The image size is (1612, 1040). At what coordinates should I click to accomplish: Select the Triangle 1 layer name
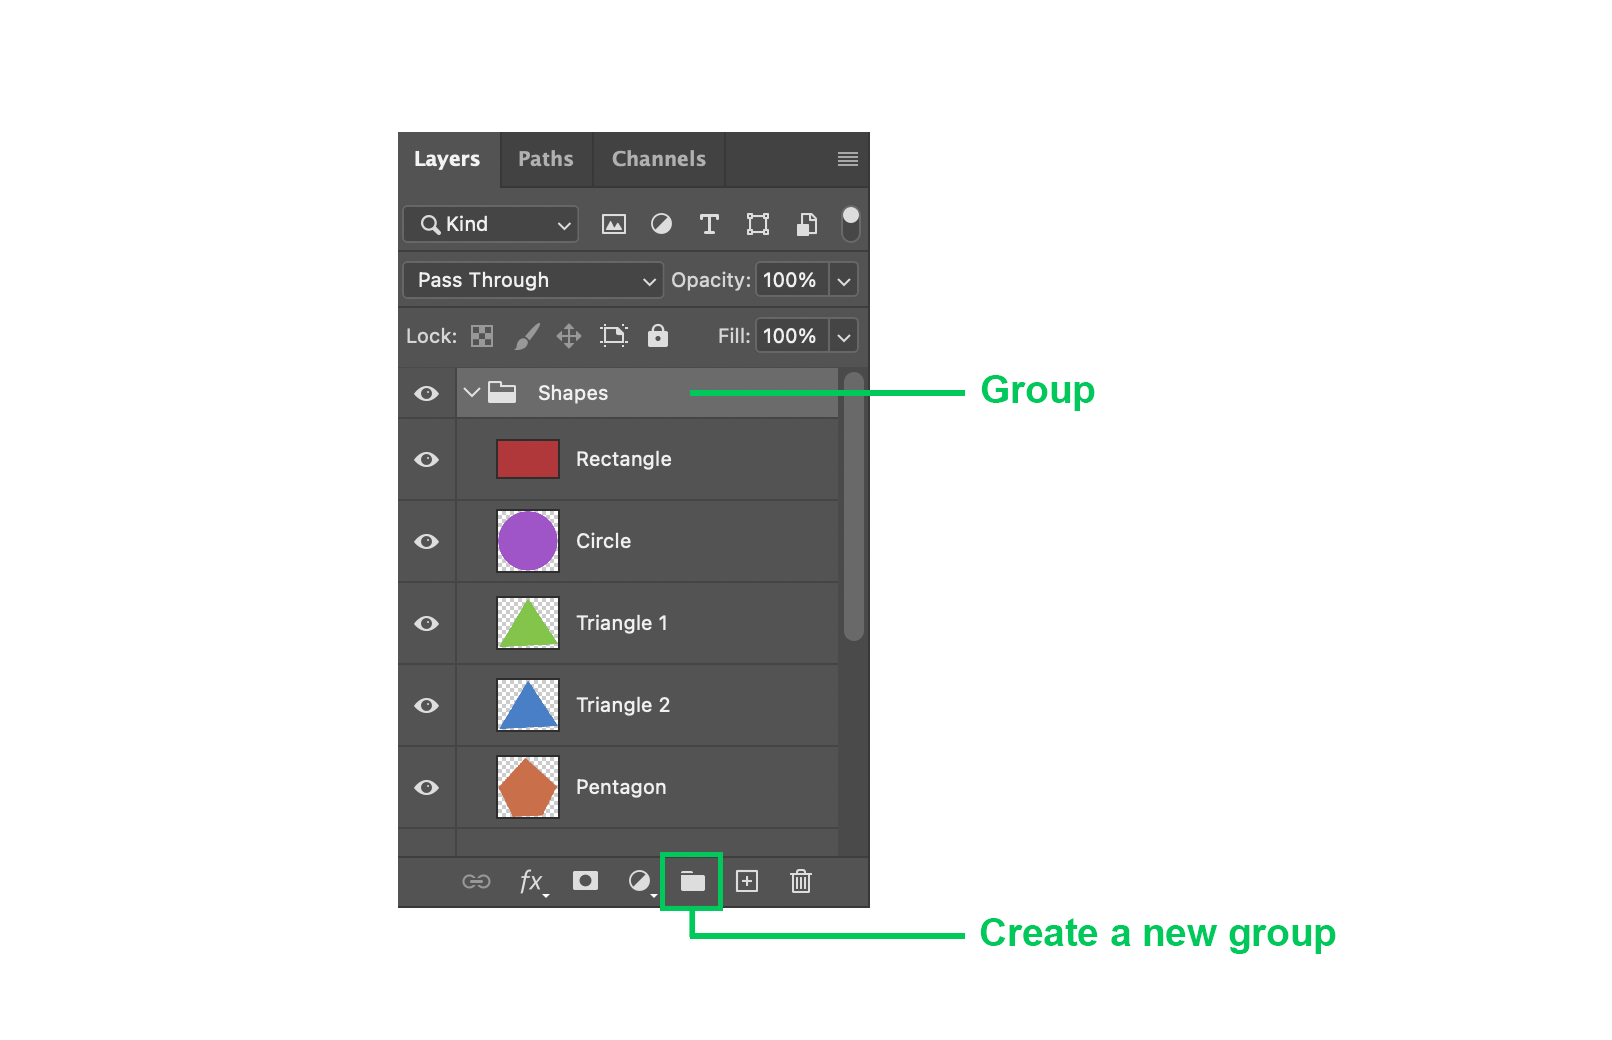tap(622, 623)
